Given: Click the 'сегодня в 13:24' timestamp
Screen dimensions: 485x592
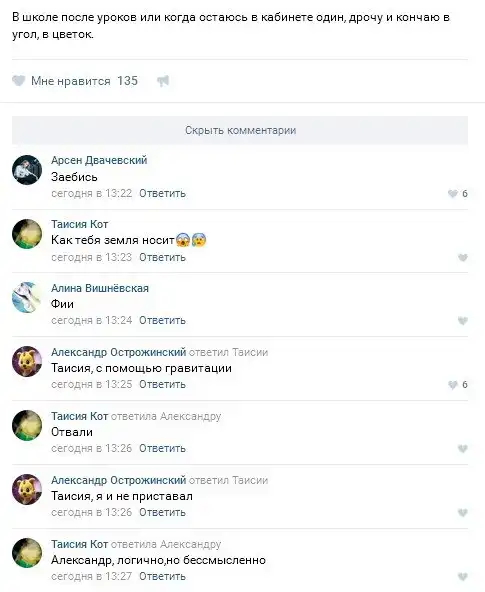Looking at the screenshot, I should tap(92, 320).
